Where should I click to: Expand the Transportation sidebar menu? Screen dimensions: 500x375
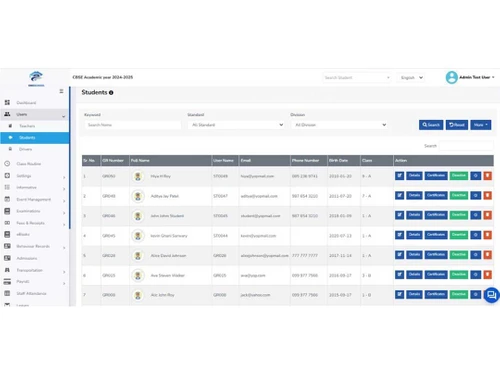pos(35,270)
